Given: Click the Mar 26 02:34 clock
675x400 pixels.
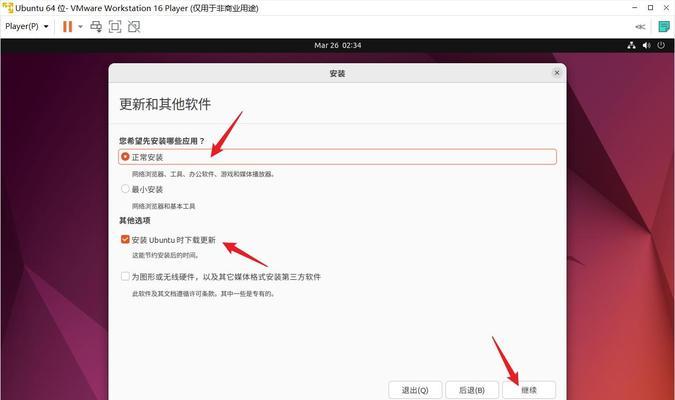Looking at the screenshot, I should pyautogui.click(x=338, y=45).
